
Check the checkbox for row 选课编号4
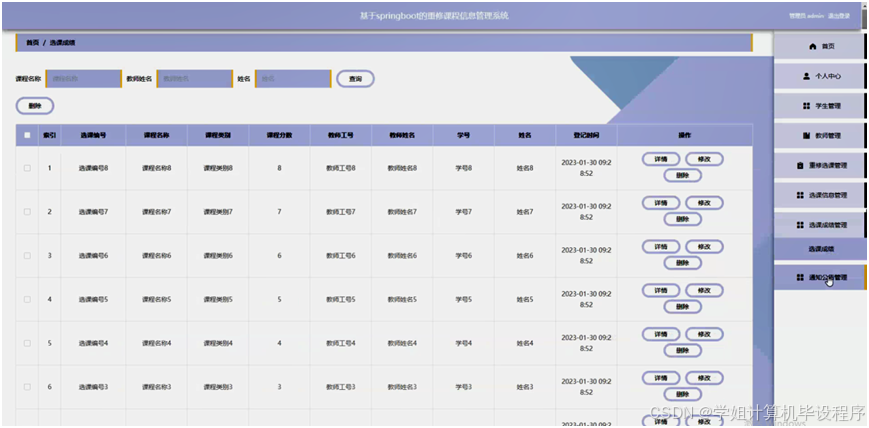tap(27, 343)
